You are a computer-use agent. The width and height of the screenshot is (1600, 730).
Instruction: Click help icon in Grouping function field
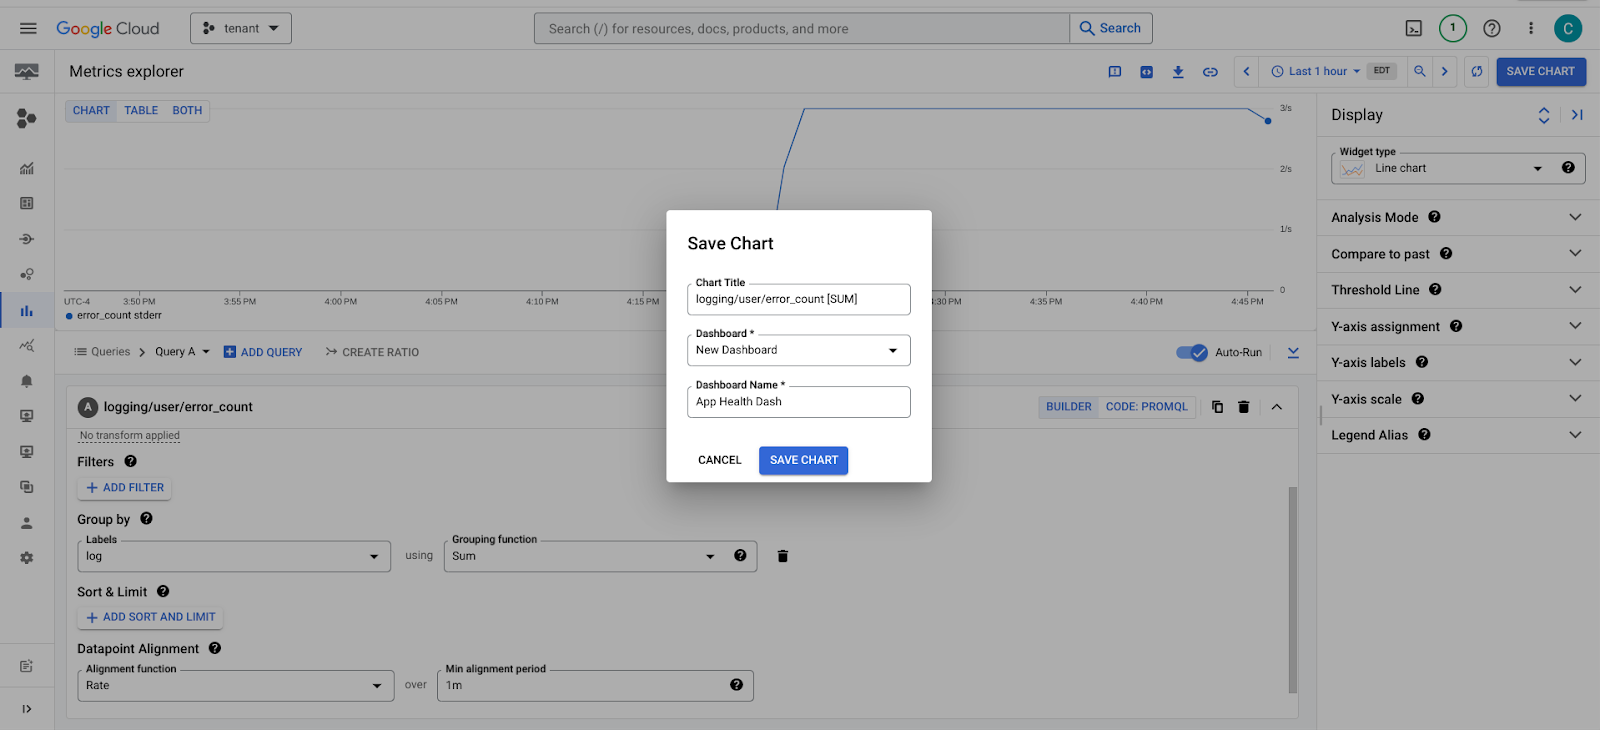740,555
